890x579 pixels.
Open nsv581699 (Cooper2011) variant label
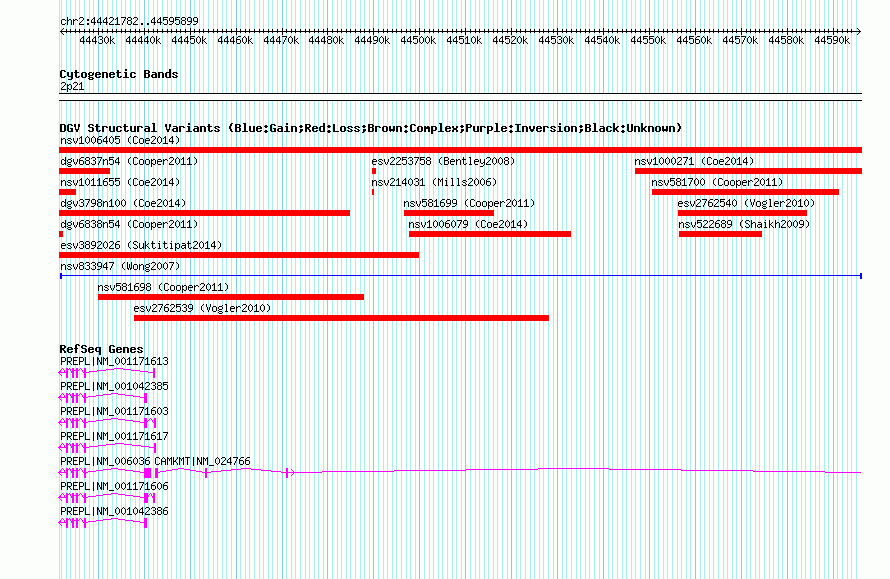tap(469, 203)
